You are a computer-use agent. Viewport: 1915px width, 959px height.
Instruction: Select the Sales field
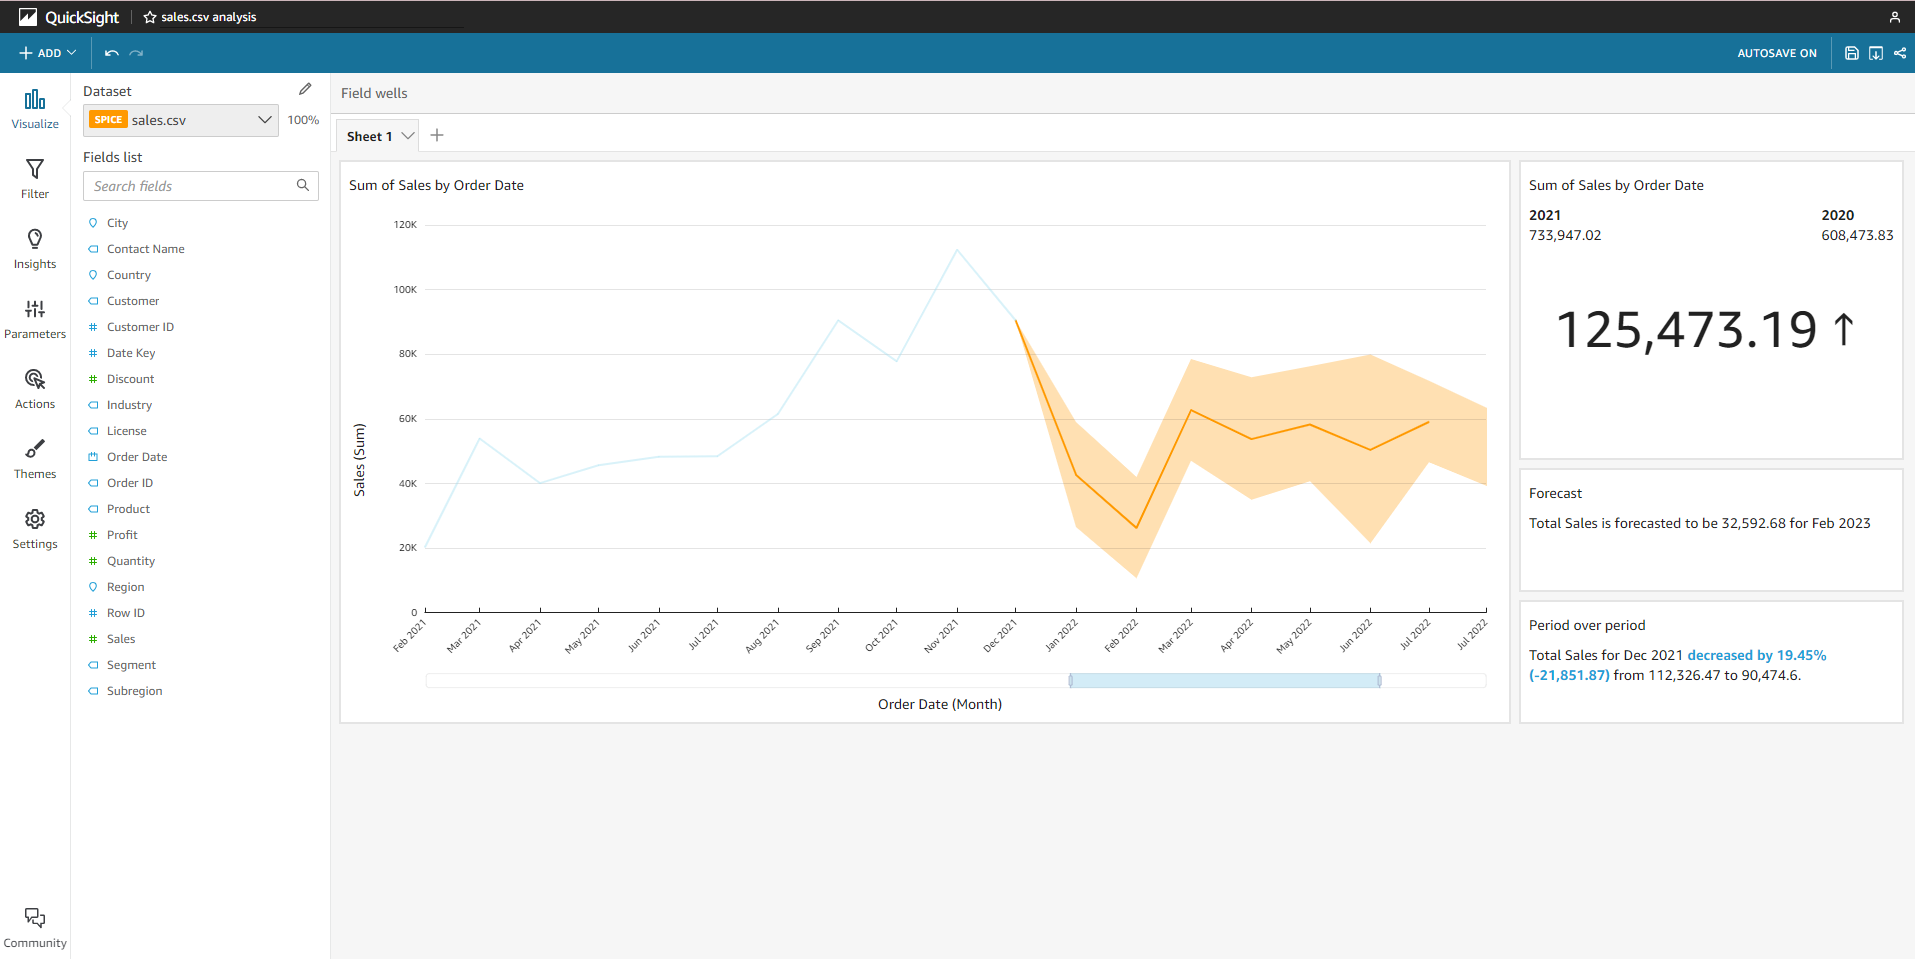121,639
